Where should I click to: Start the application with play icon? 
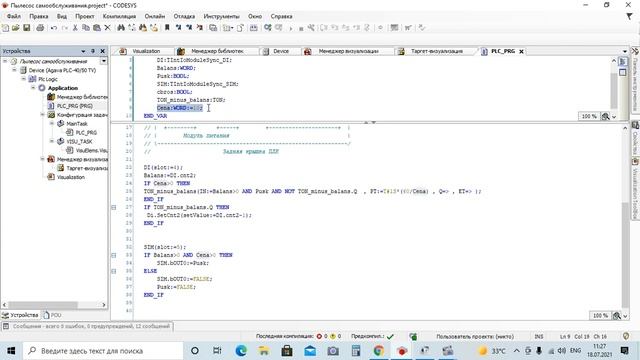tap(291, 28)
